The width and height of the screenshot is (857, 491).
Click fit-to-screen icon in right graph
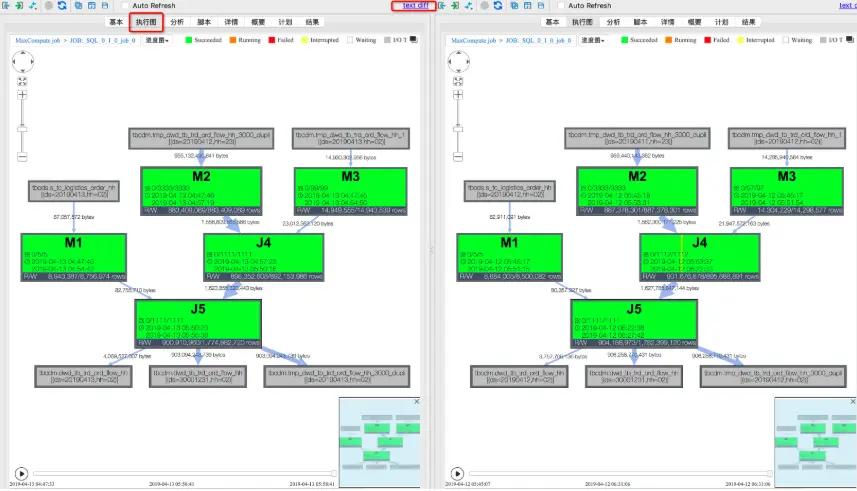458,81
